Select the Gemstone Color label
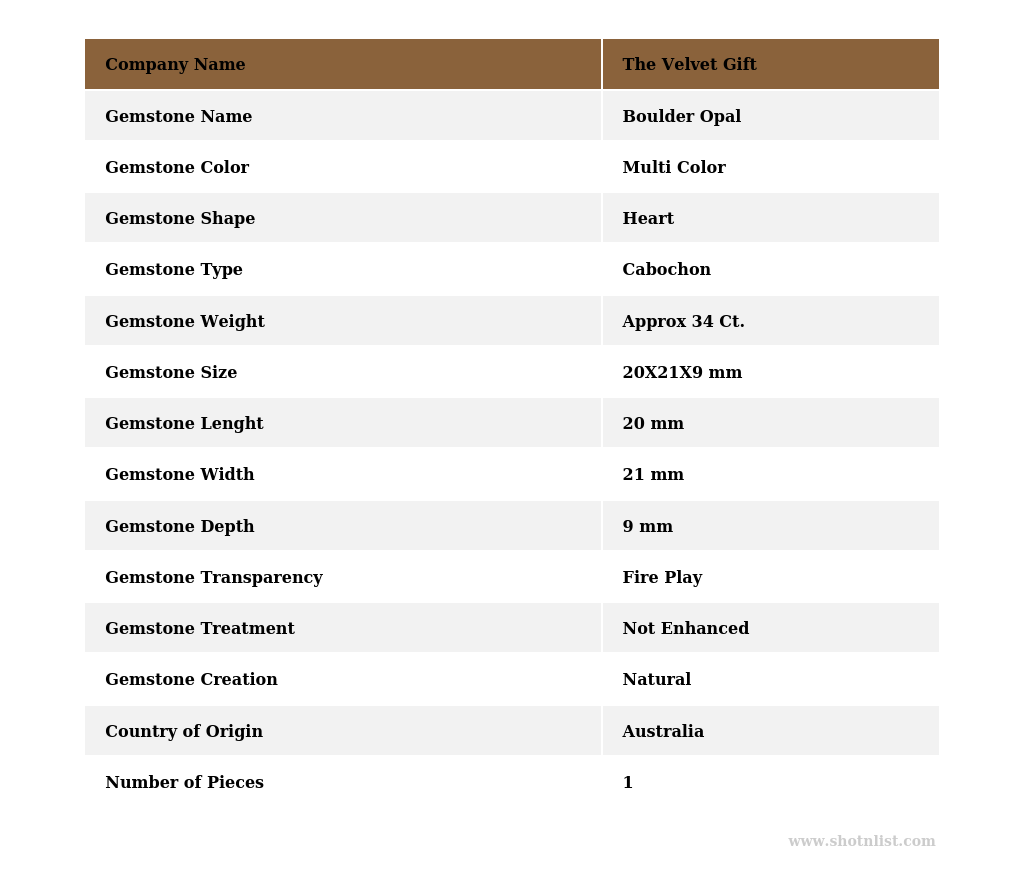1024x882 pixels. (x=177, y=168)
